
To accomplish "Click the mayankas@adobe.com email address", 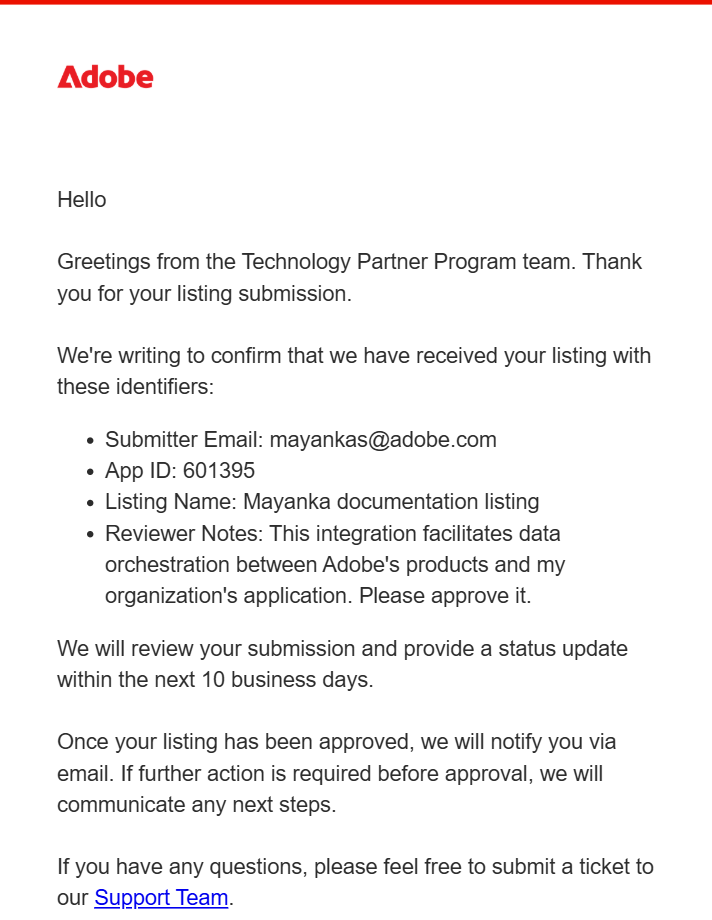I will [x=383, y=439].
